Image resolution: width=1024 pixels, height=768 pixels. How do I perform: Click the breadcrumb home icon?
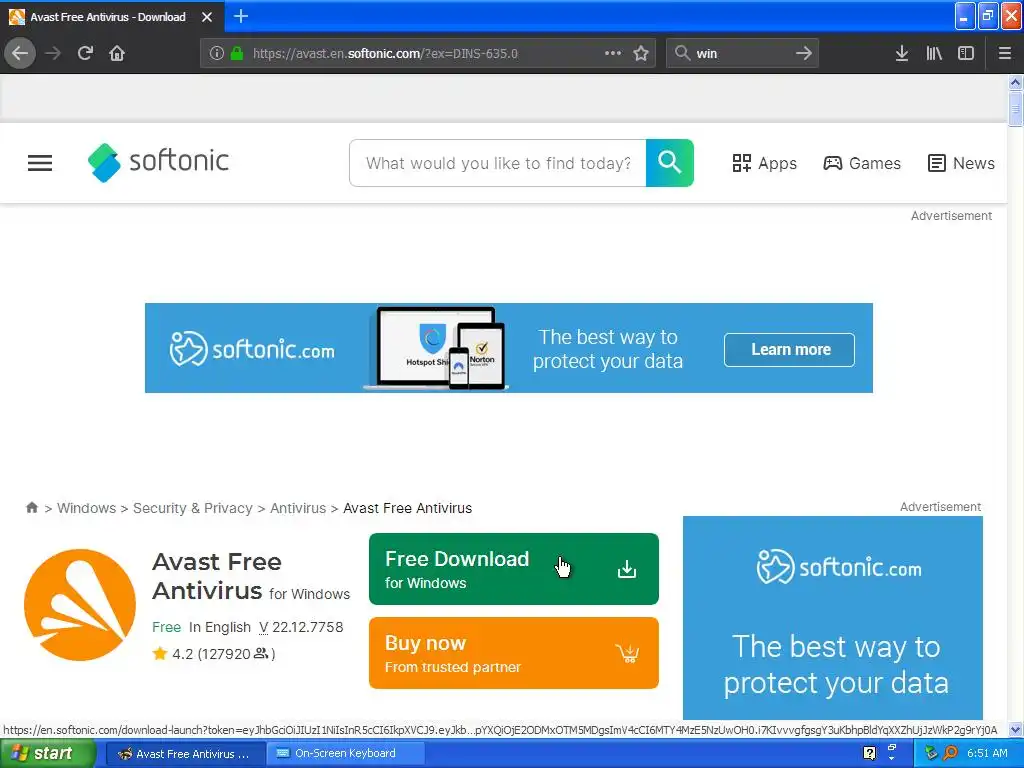point(31,507)
